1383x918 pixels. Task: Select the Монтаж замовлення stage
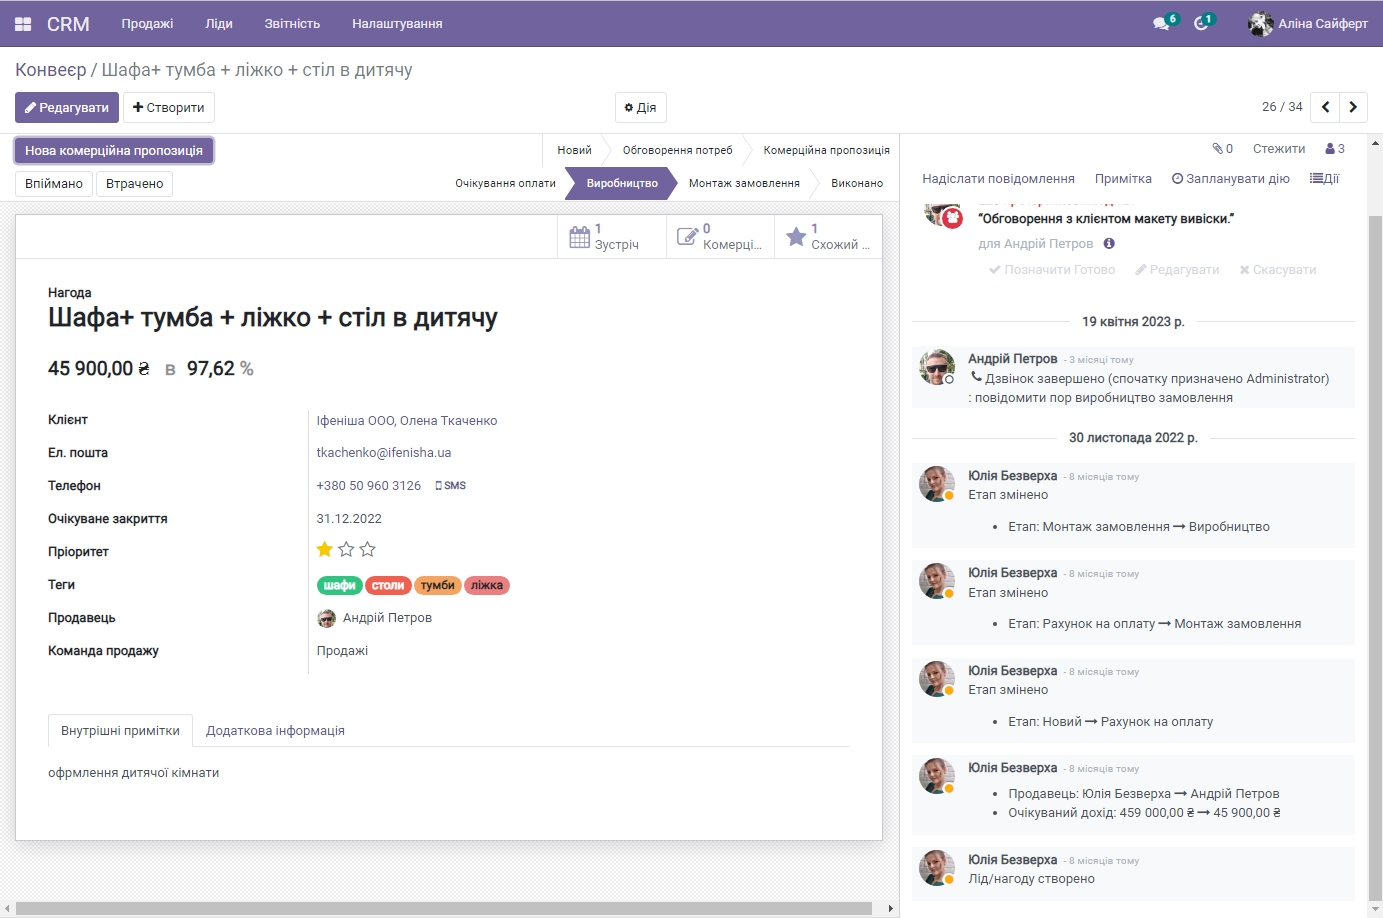[x=744, y=184]
